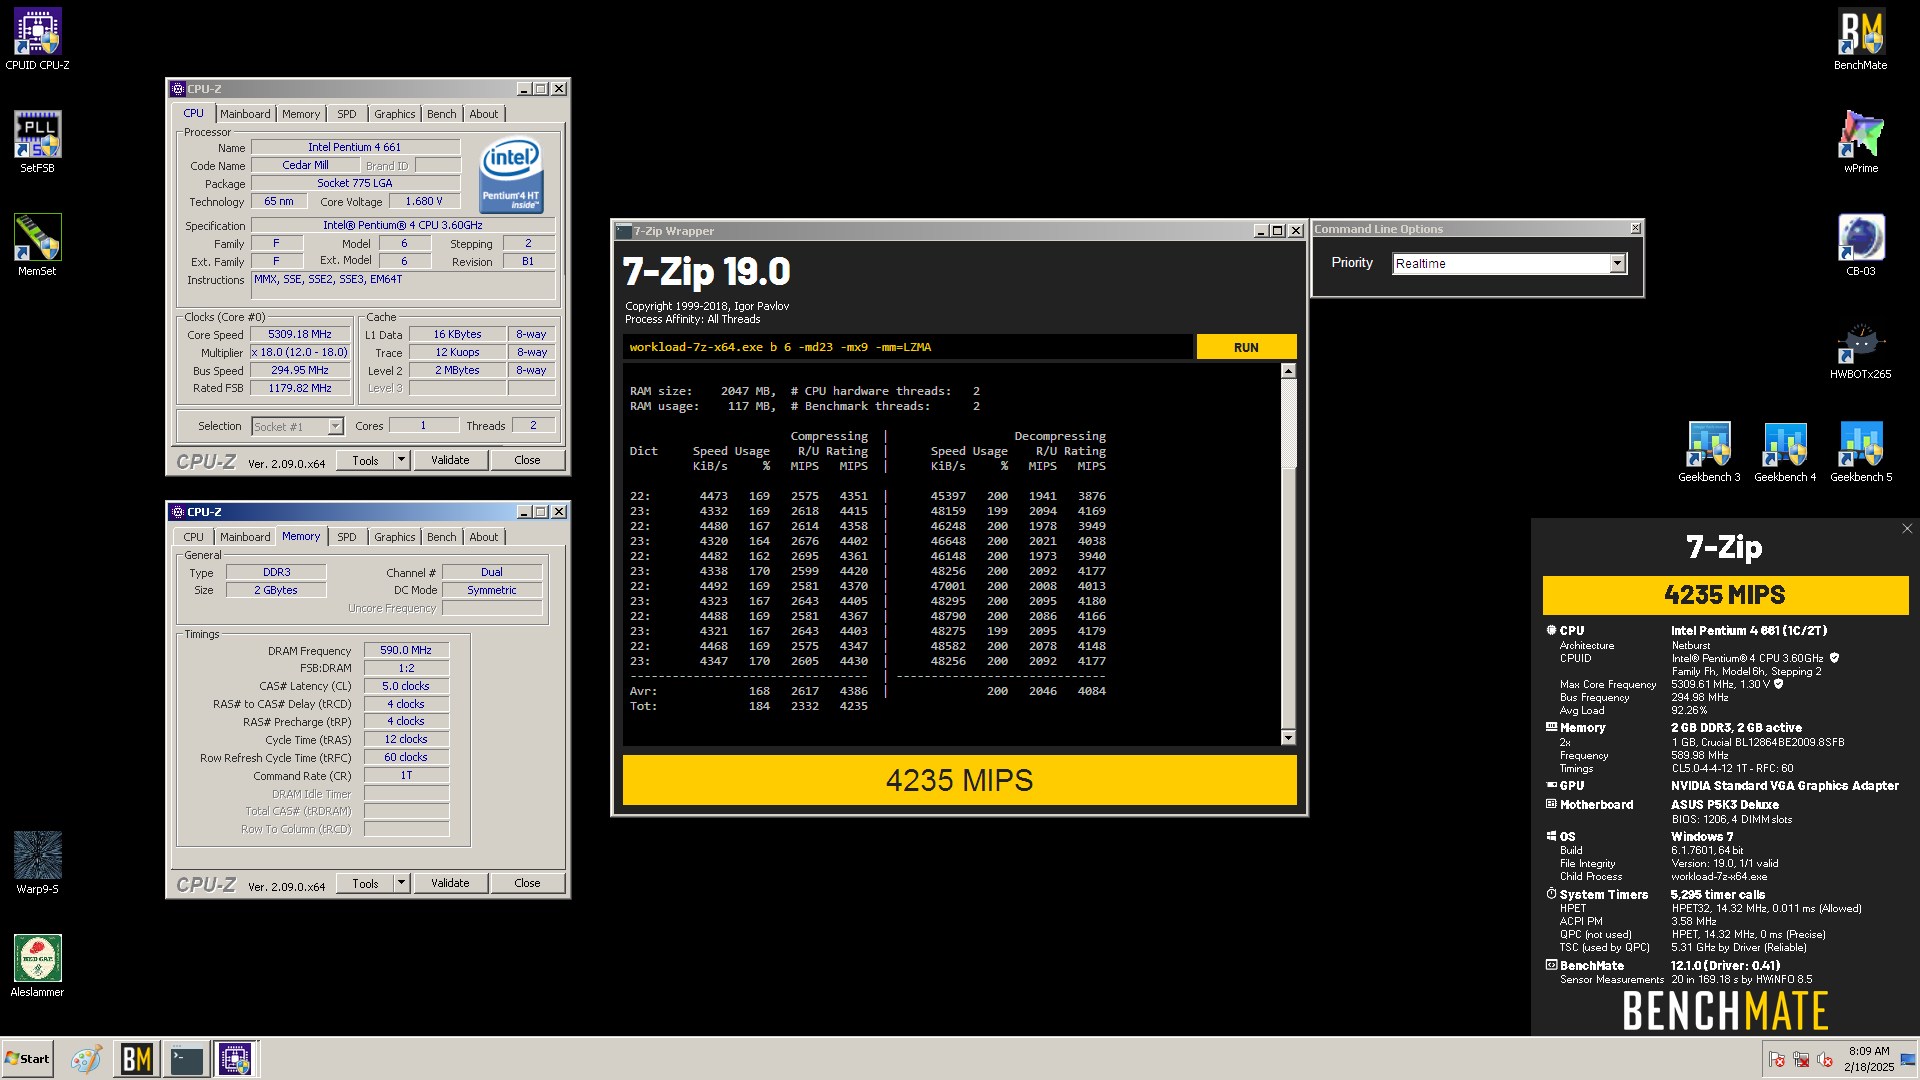This screenshot has width=1920, height=1080.
Task: Switch to Bench tab in bottom CPU-Z
Action: click(442, 537)
